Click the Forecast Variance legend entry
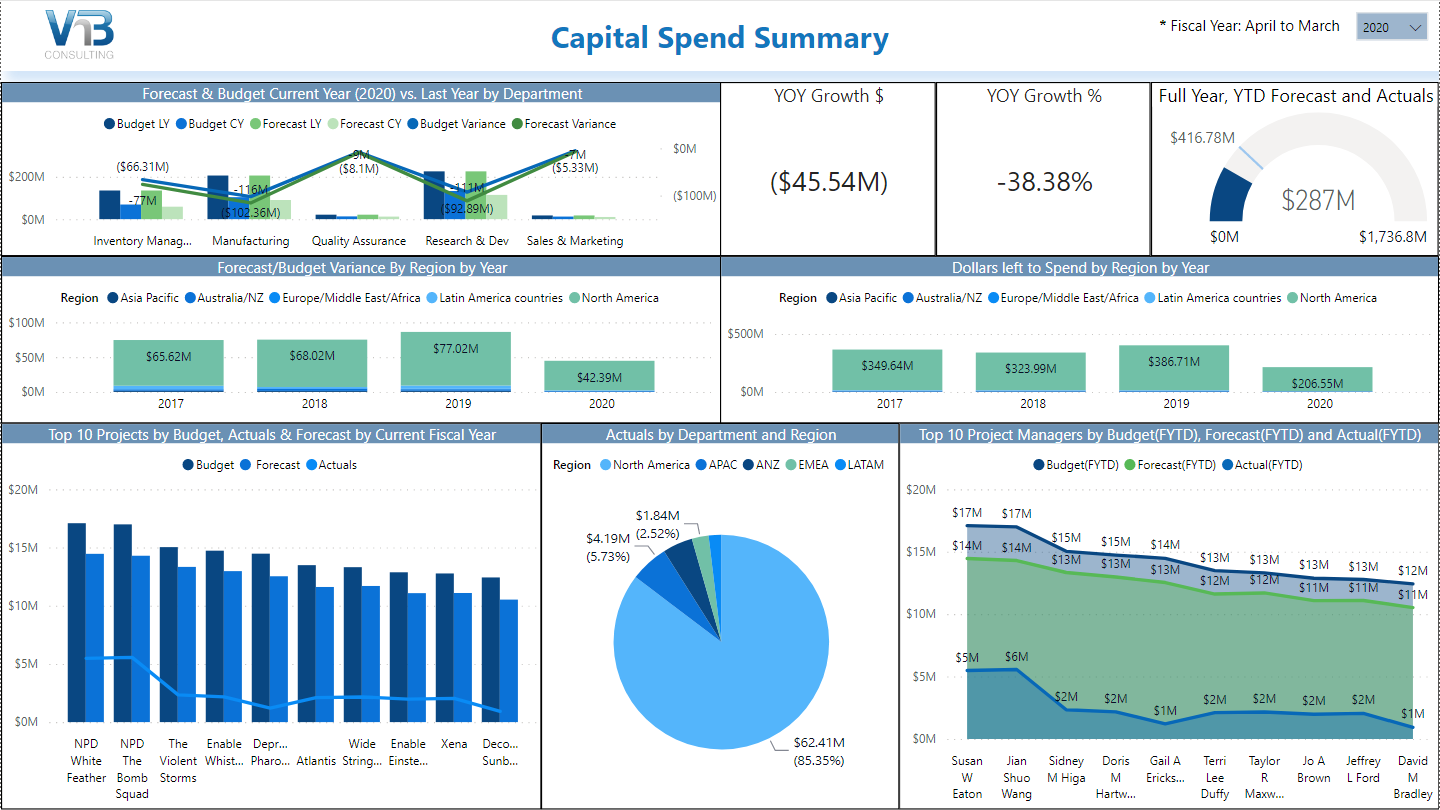This screenshot has height=810, width=1440. (564, 124)
